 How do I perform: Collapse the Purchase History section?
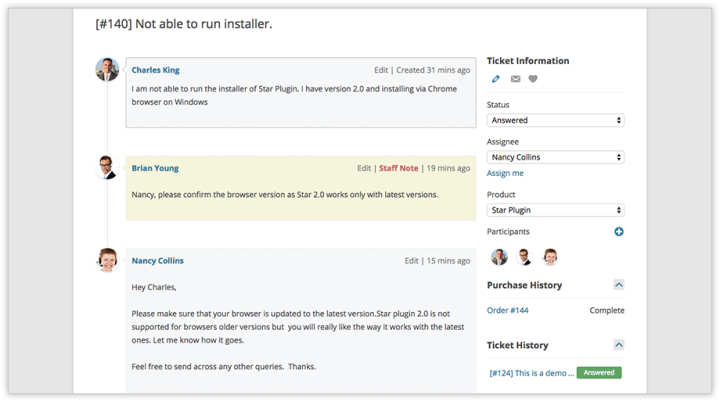pos(619,285)
